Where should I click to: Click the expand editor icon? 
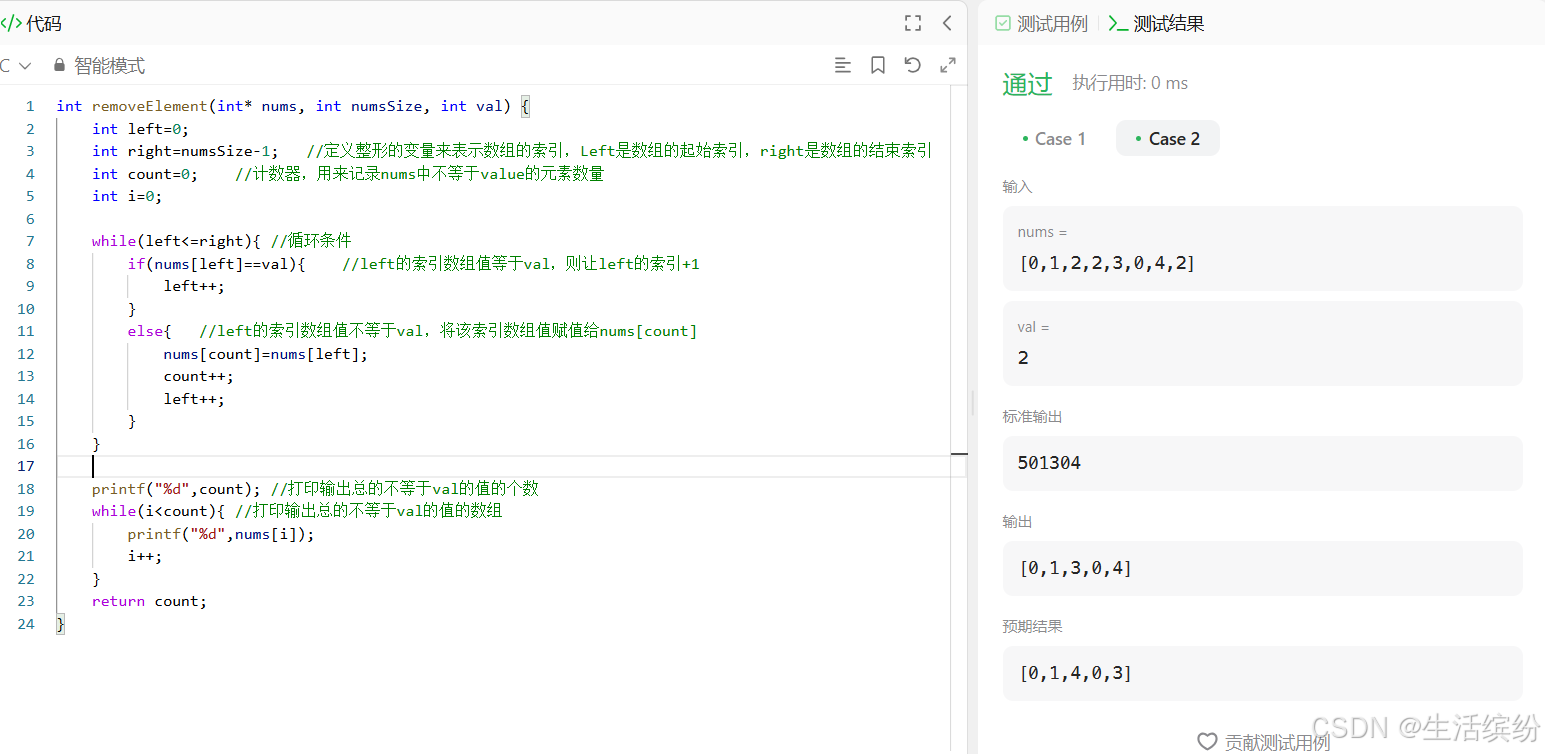tap(947, 64)
